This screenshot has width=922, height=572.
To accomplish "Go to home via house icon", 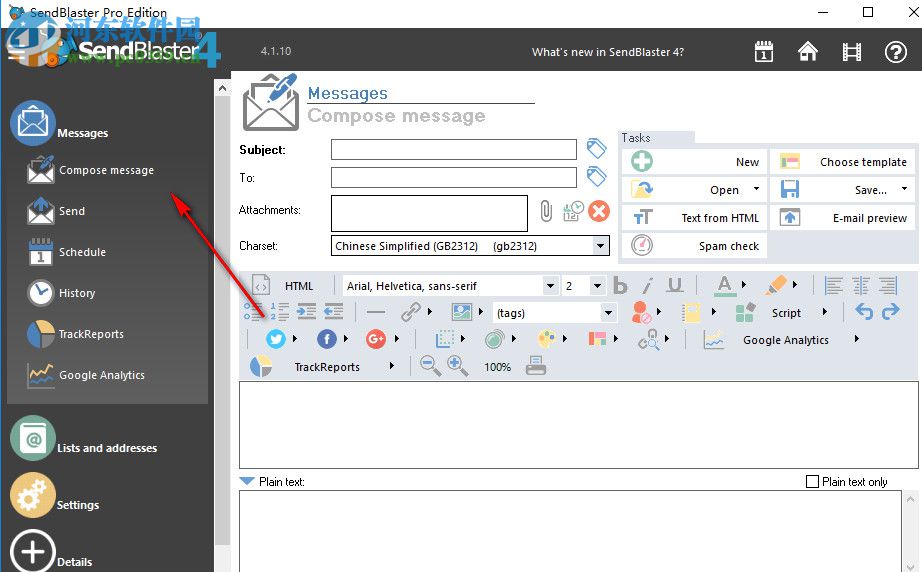I will point(807,52).
